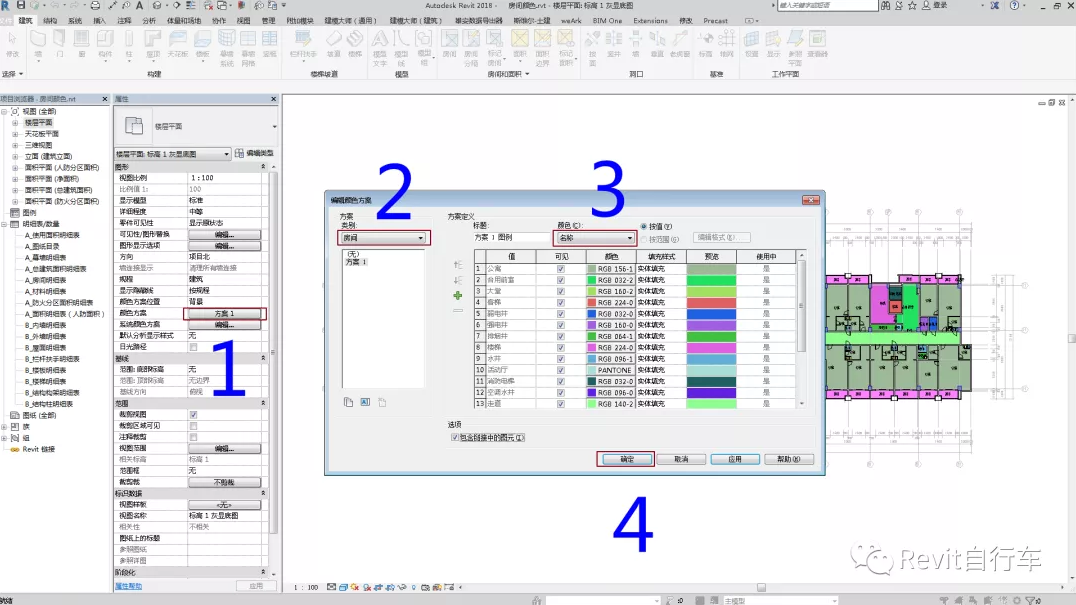Select the Room Separator (房间分隔) tool

pyautogui.click(x=471, y=48)
